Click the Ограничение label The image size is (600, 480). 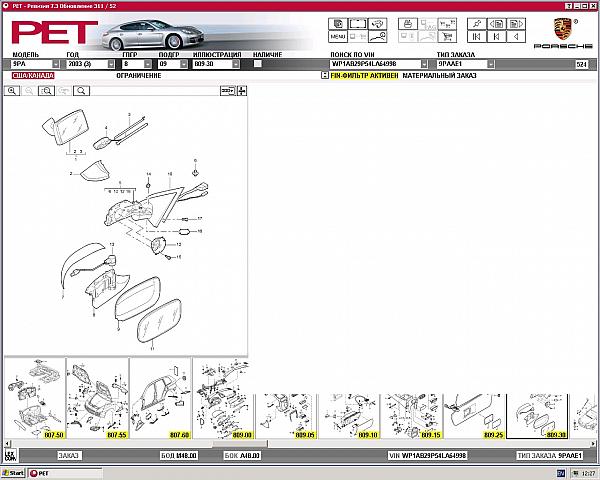[x=139, y=75]
